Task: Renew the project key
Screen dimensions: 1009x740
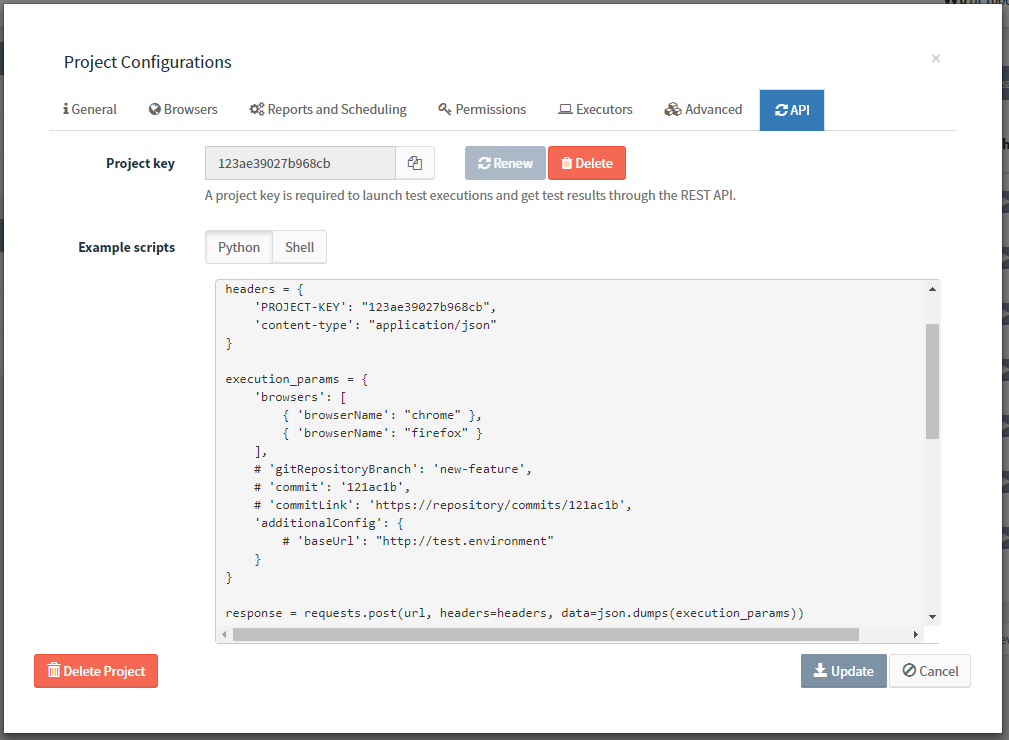Action: point(505,163)
